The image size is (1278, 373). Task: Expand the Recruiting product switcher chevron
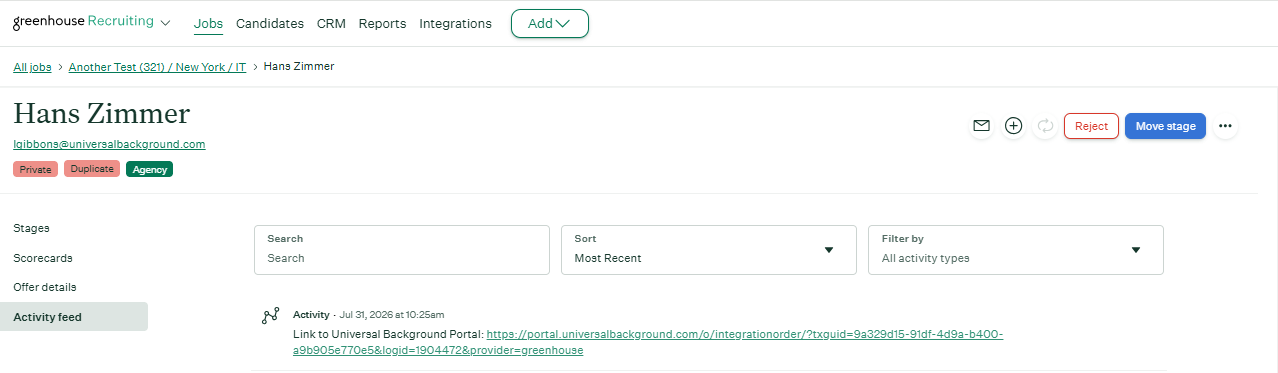165,23
